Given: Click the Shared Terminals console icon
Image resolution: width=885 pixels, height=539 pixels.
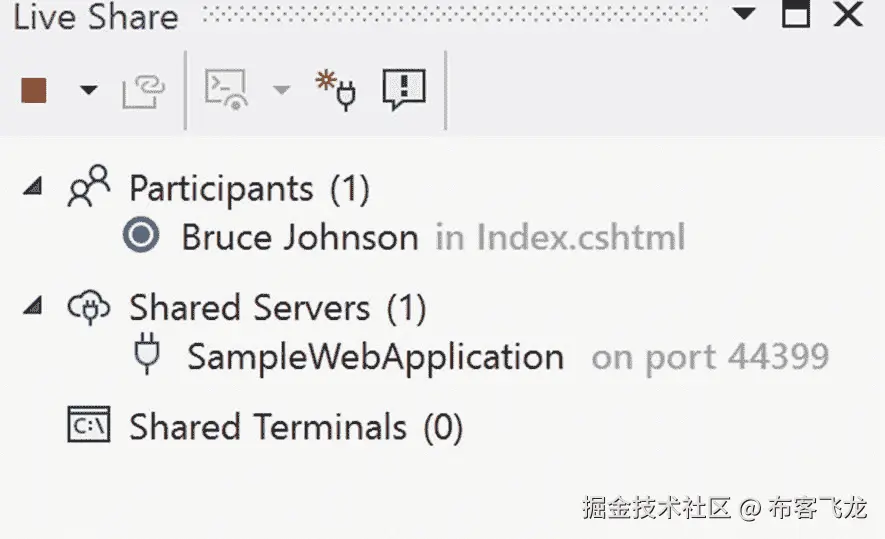Looking at the screenshot, I should tap(88, 426).
